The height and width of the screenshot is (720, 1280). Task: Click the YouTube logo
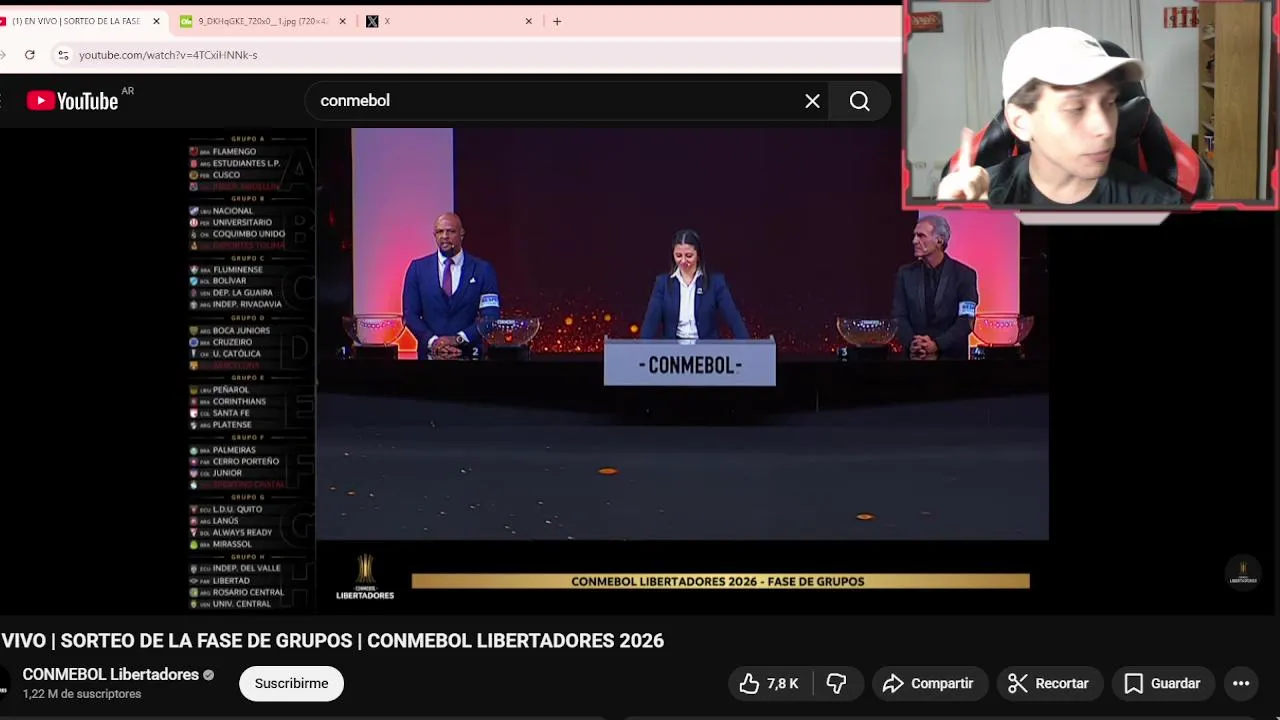click(x=72, y=100)
